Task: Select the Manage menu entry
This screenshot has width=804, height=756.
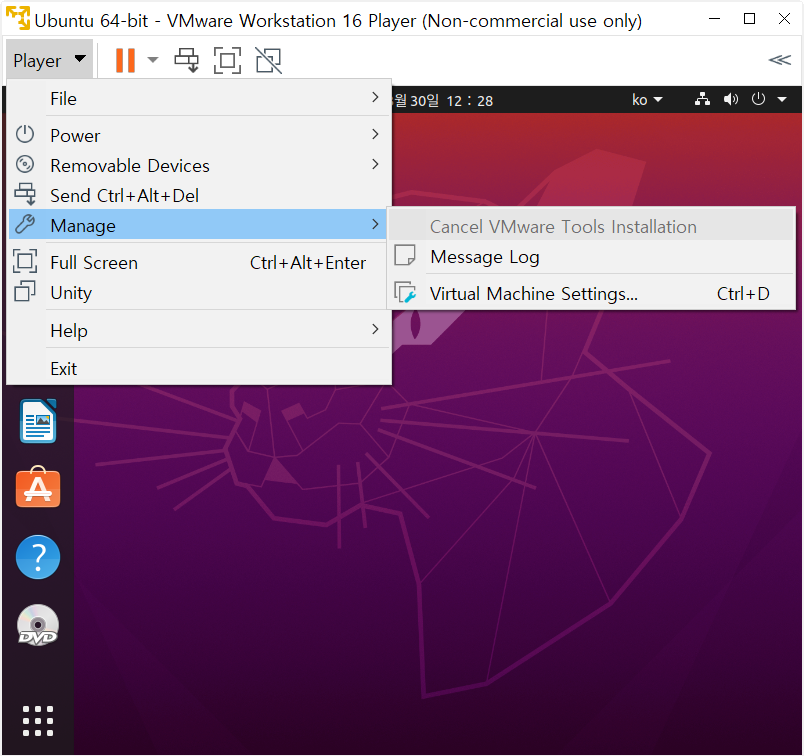Action: coord(198,225)
